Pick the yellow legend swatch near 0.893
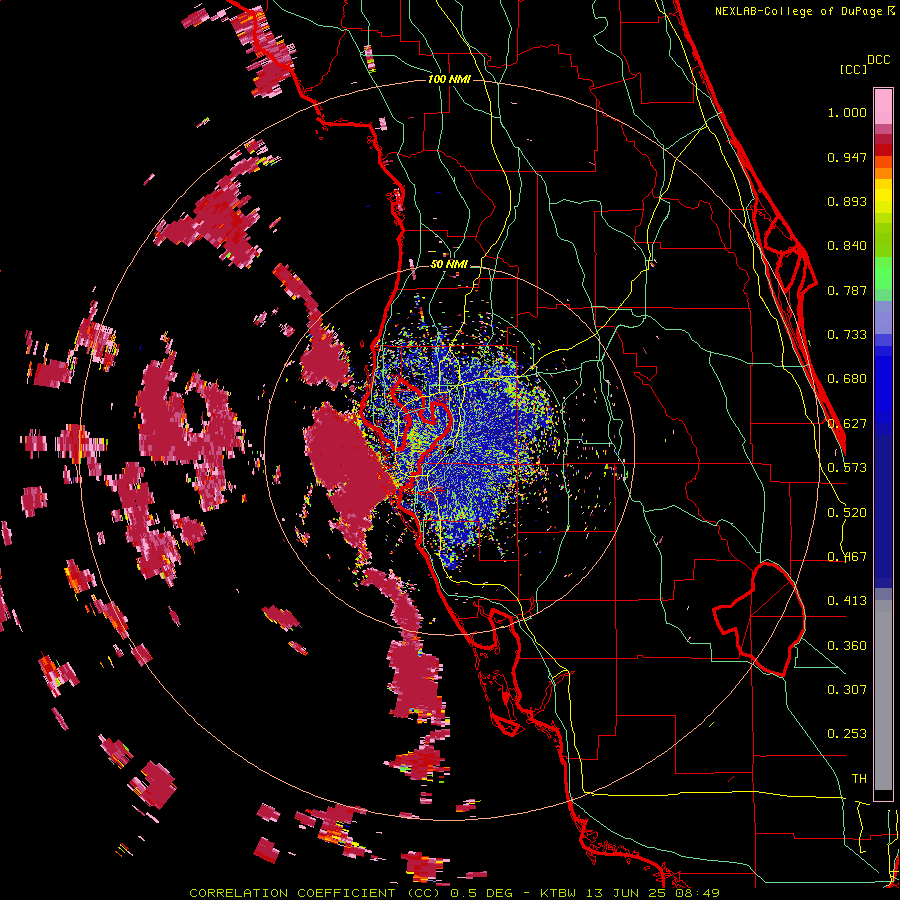 pyautogui.click(x=883, y=196)
